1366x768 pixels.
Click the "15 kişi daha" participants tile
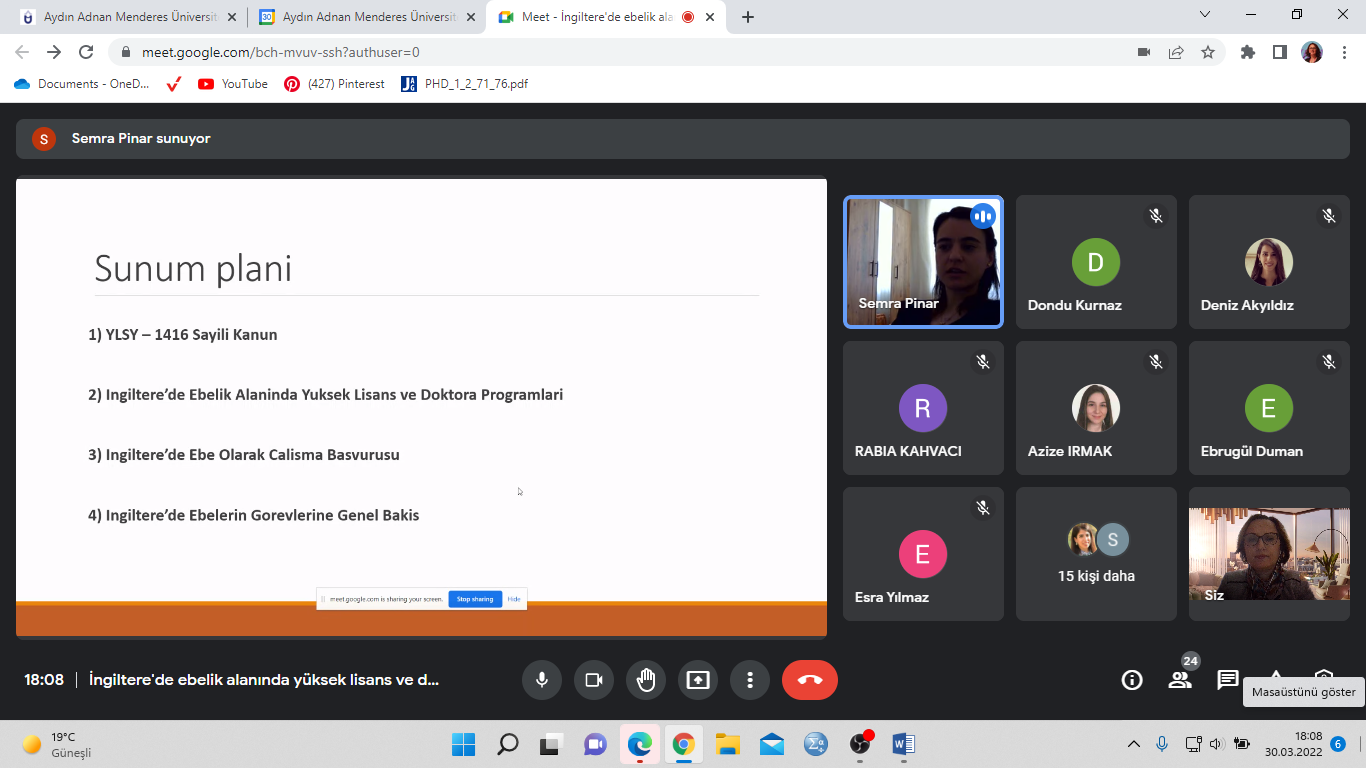tap(1096, 554)
